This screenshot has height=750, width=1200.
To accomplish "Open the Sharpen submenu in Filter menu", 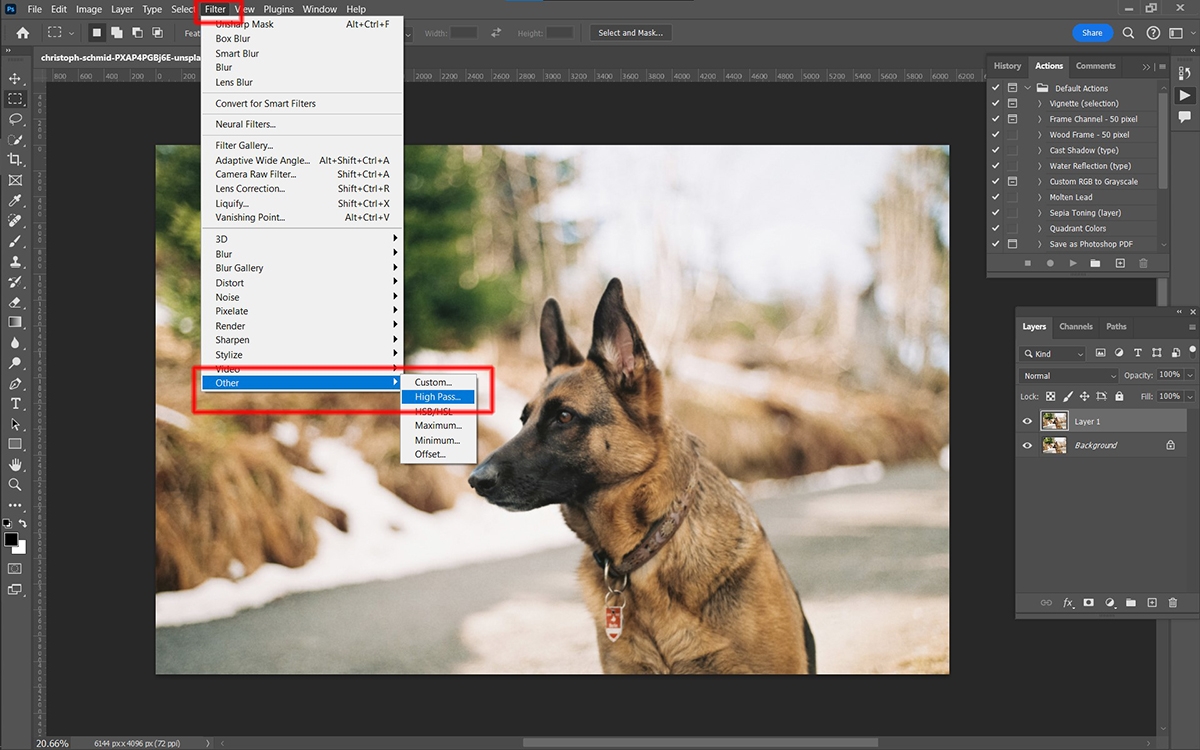I will coord(302,340).
